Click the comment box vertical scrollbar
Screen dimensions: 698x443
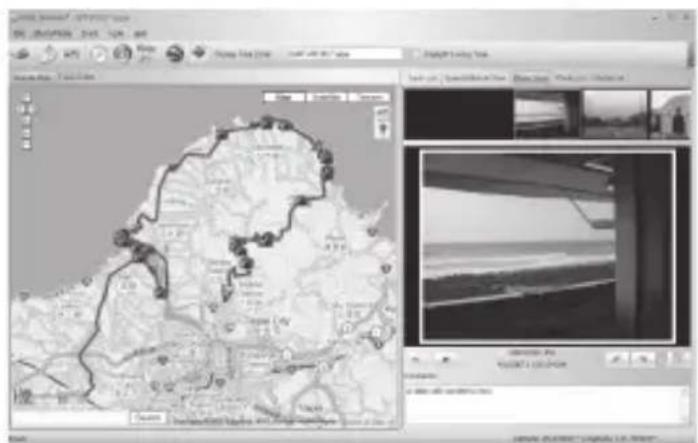[686, 404]
